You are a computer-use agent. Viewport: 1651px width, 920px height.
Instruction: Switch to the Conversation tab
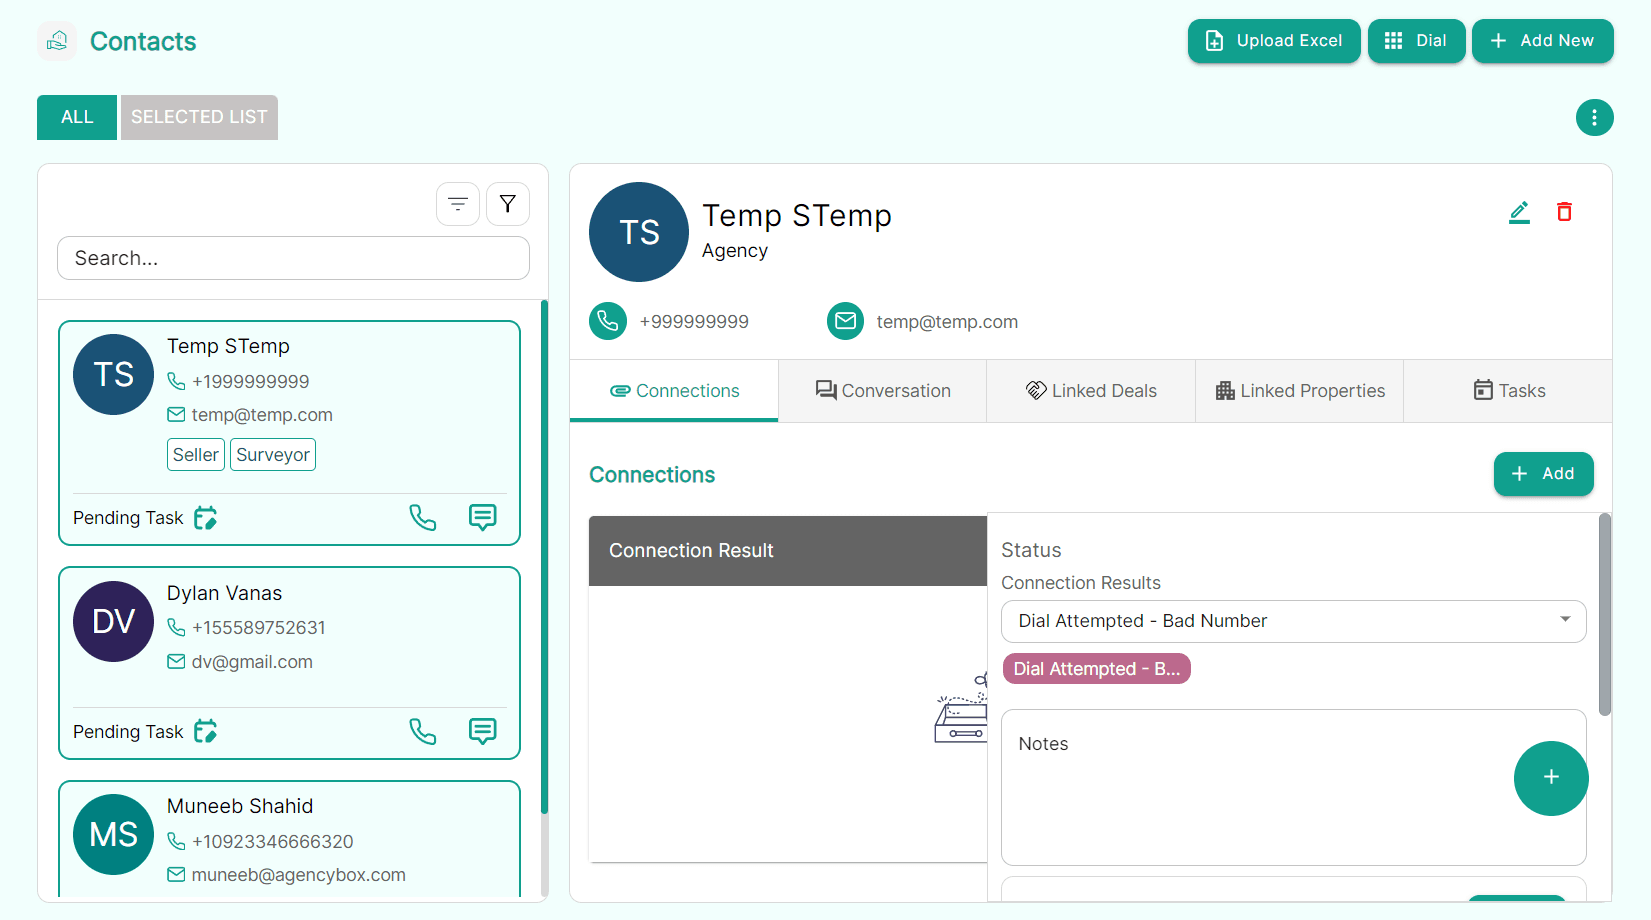tap(882, 390)
